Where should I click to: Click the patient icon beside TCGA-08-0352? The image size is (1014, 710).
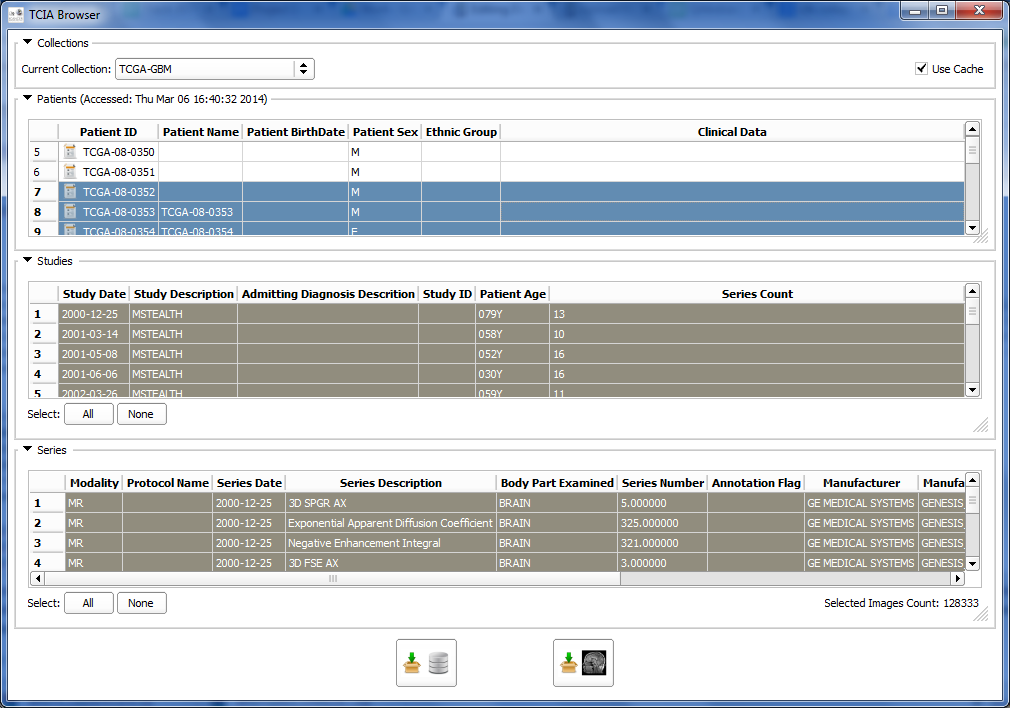[x=70, y=192]
